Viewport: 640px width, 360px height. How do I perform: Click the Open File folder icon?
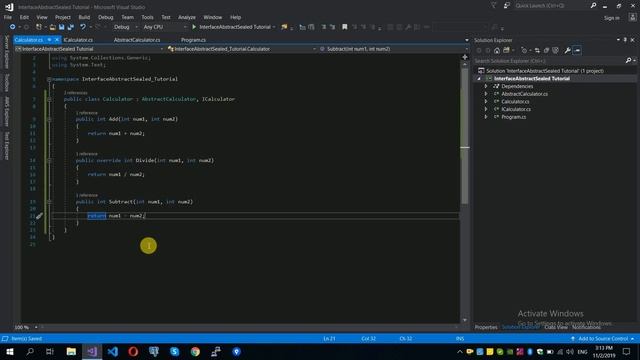(52, 27)
